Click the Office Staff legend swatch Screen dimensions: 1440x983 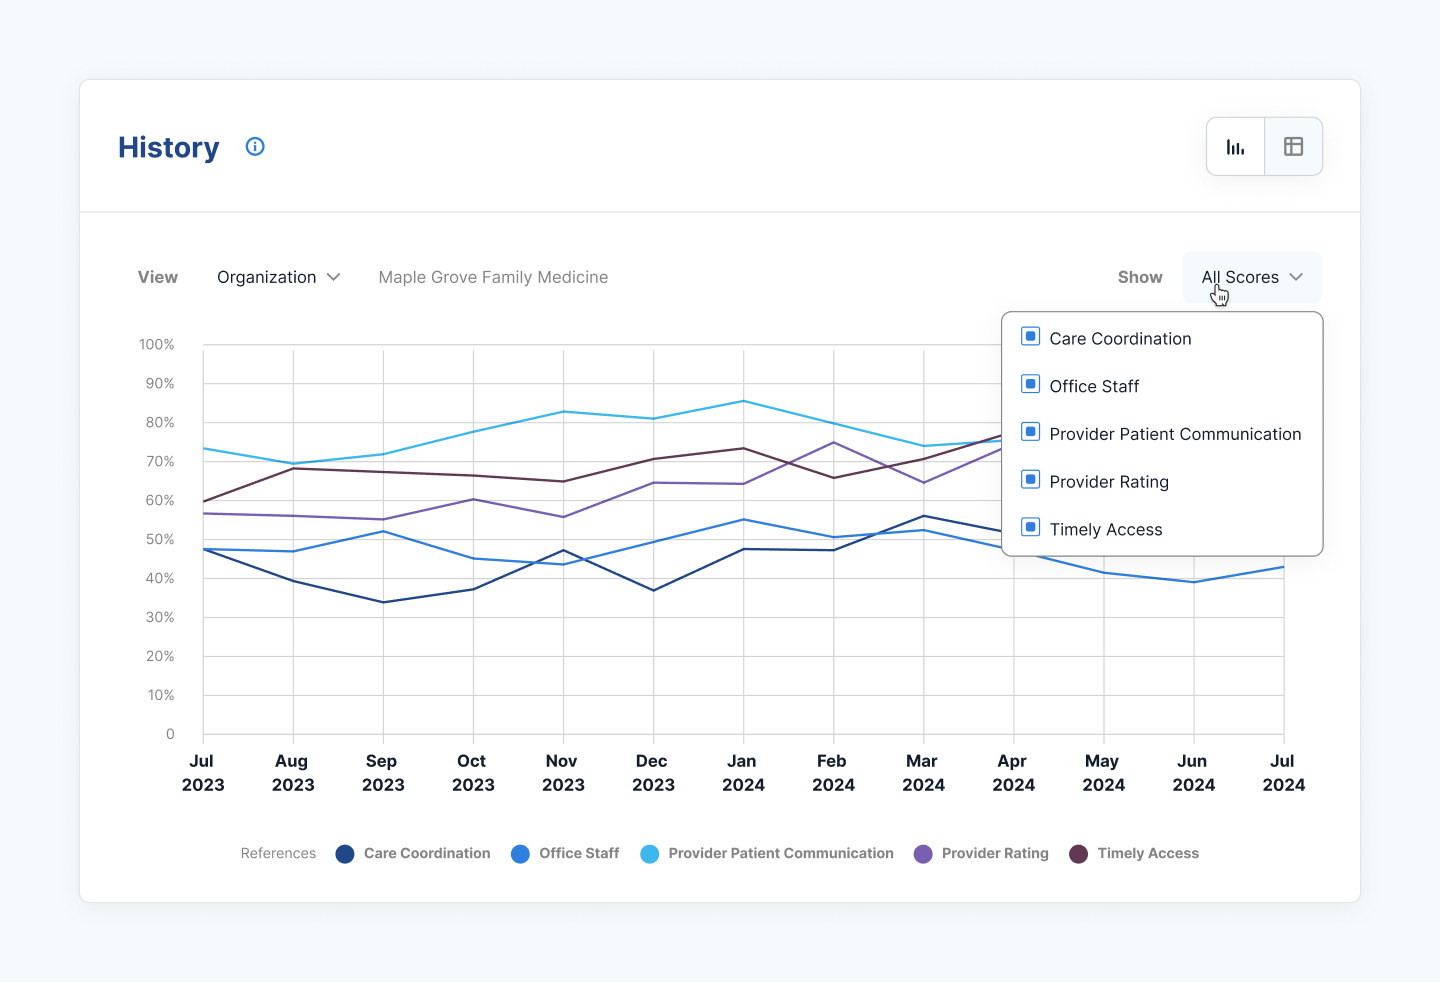[520, 854]
